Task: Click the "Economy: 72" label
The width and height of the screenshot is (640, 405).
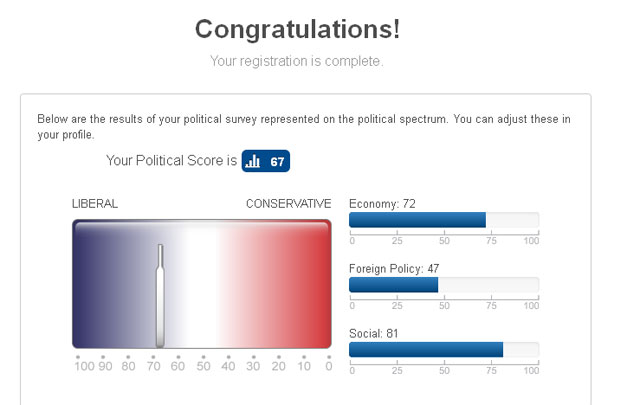Action: (x=382, y=204)
